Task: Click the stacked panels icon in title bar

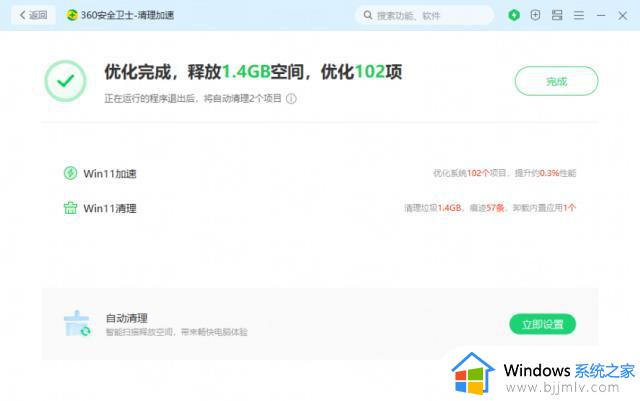Action: 557,16
